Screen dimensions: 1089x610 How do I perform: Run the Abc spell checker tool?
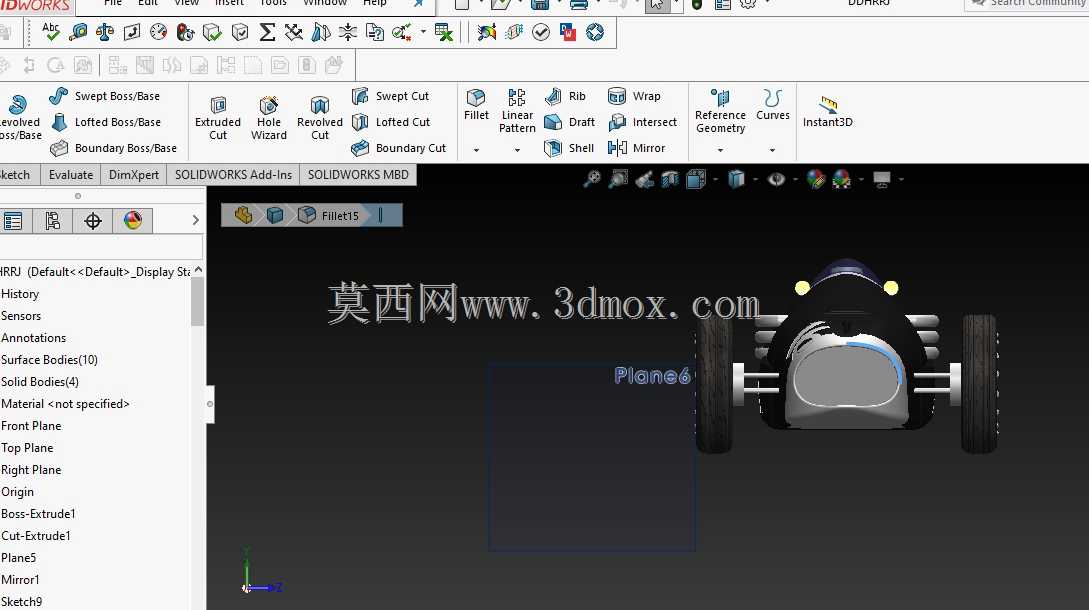[51, 32]
